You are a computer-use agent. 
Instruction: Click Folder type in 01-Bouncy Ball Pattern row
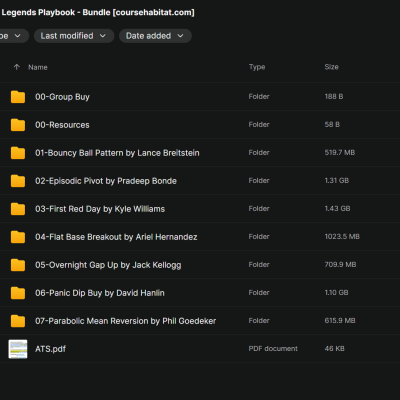[259, 152]
